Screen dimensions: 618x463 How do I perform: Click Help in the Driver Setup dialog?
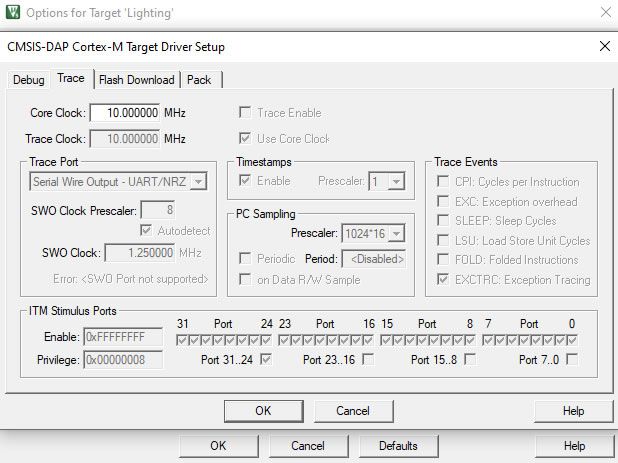point(573,411)
